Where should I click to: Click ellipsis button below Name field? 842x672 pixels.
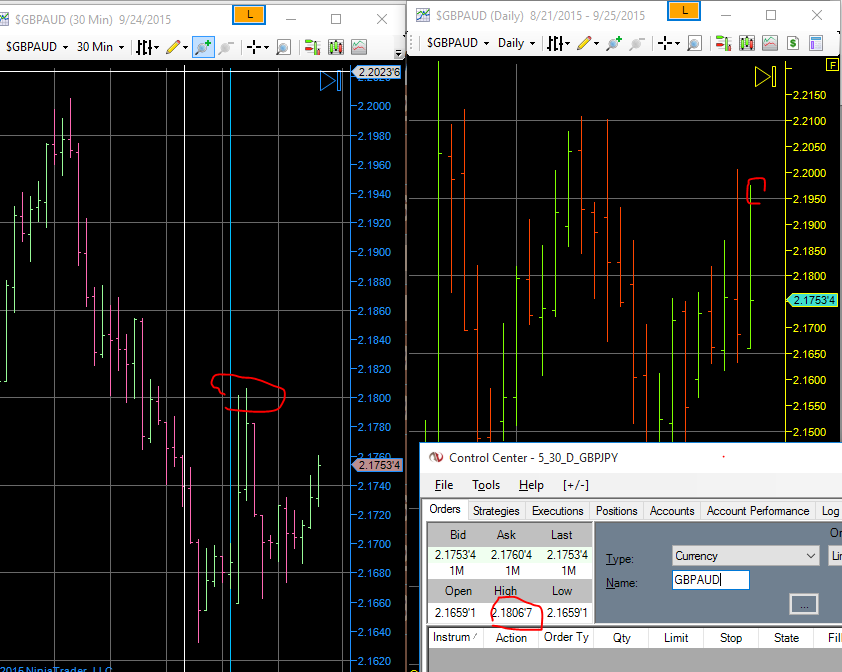tap(804, 604)
